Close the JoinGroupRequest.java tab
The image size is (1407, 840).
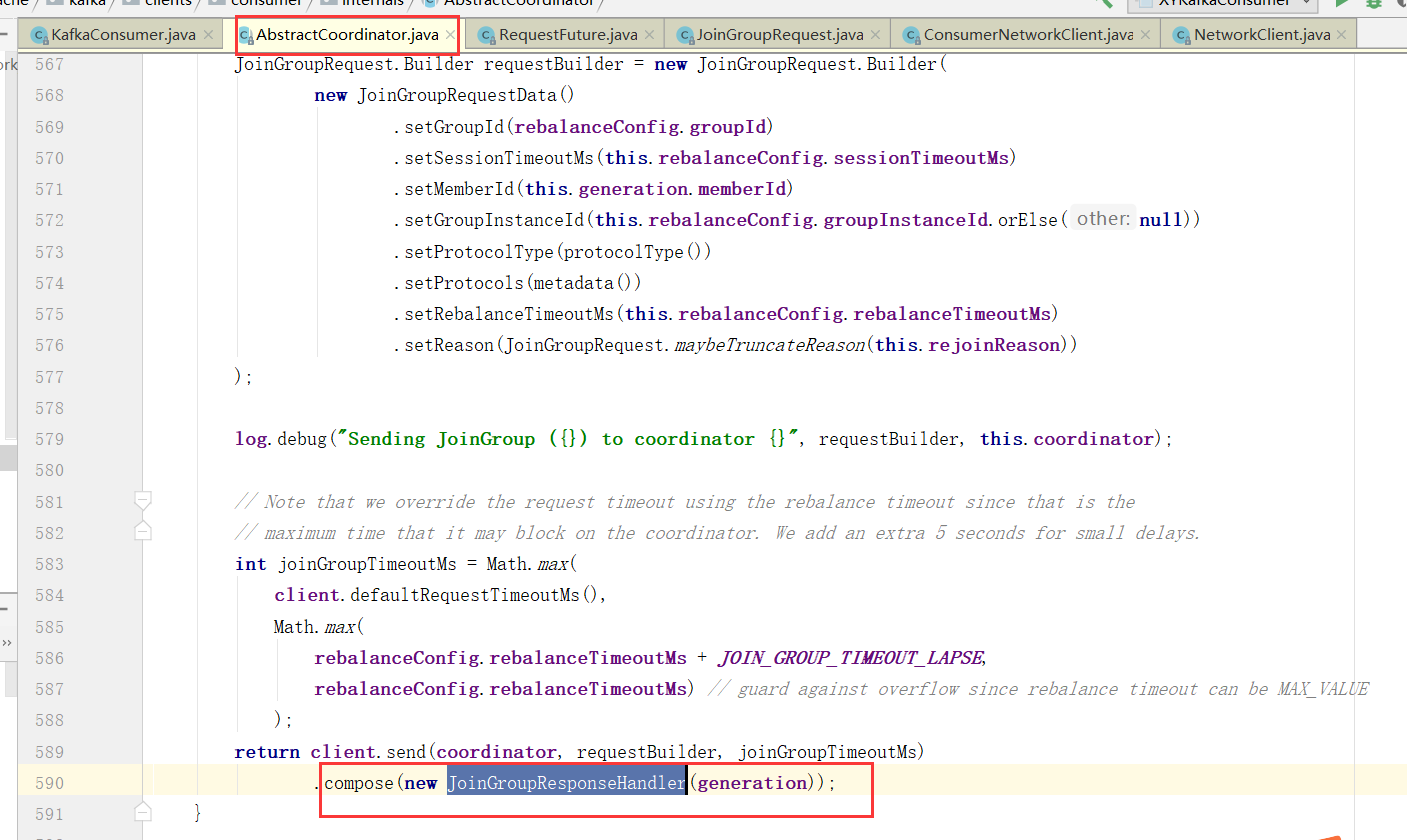coord(876,35)
